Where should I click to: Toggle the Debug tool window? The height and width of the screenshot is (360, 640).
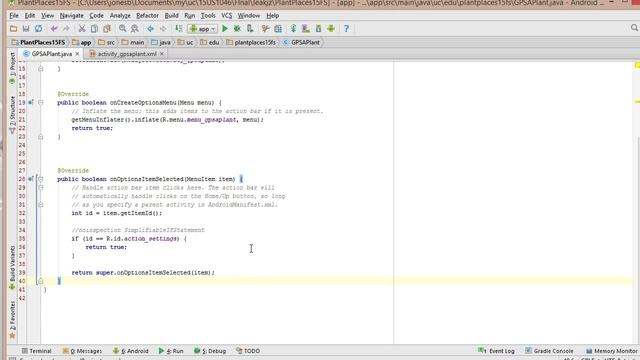pyautogui.click(x=210, y=351)
